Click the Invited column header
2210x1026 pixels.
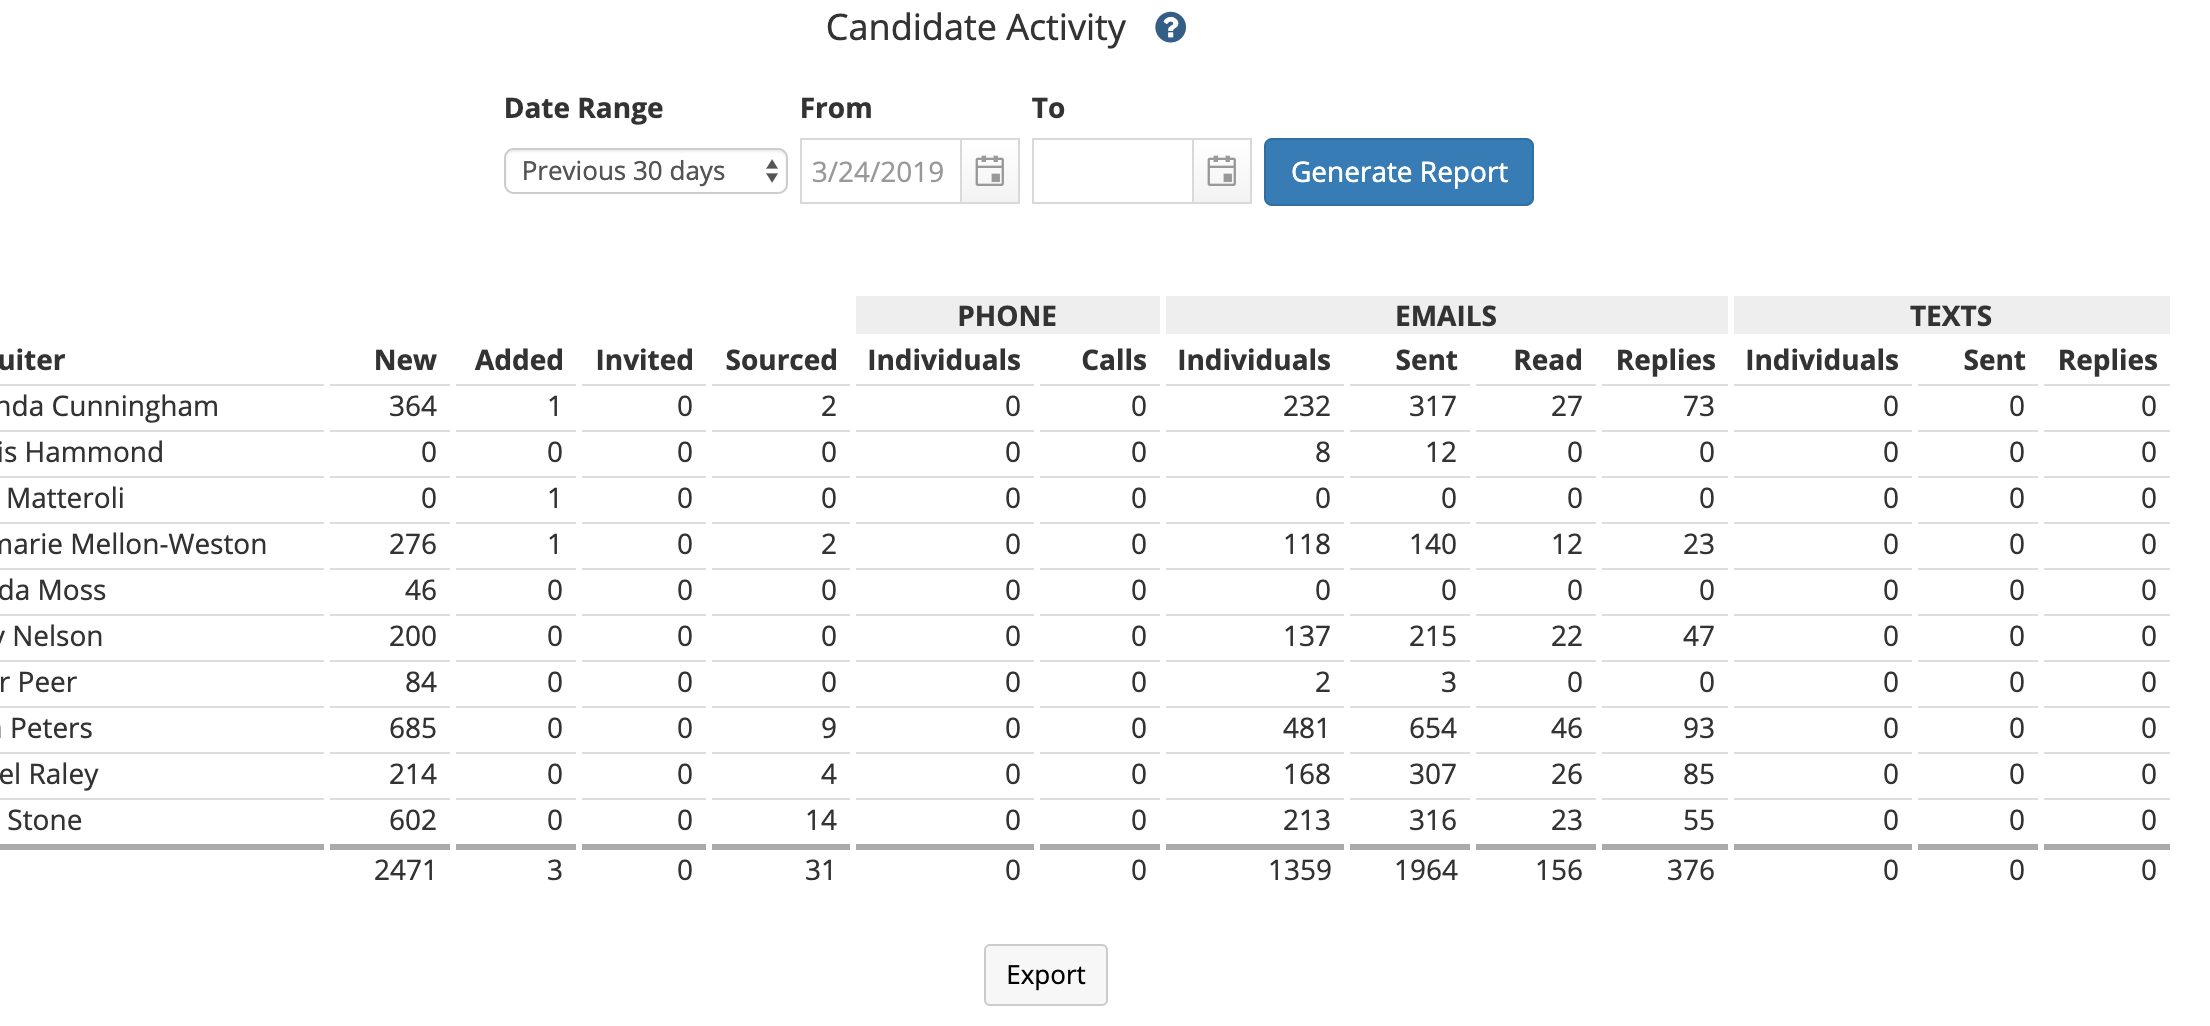[x=644, y=360]
